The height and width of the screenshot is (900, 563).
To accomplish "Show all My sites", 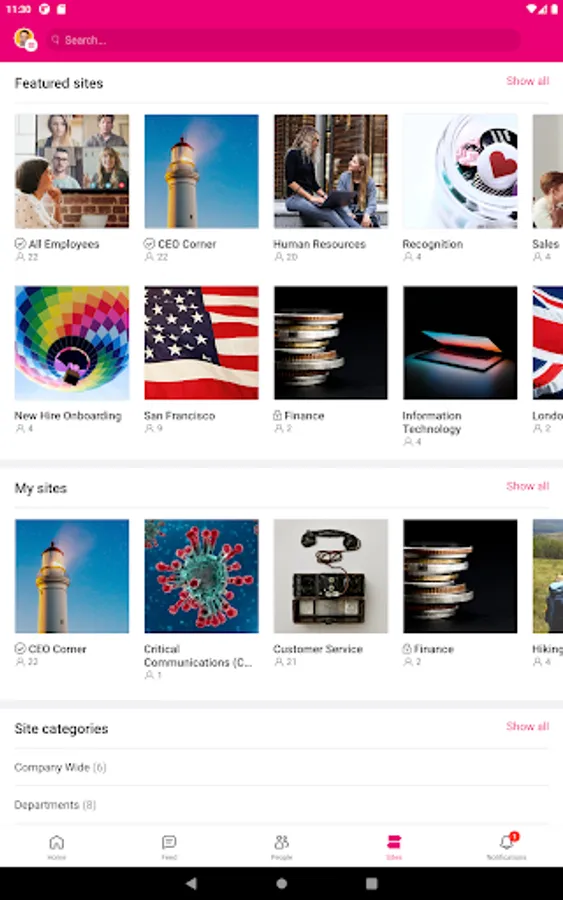I will click(x=527, y=486).
